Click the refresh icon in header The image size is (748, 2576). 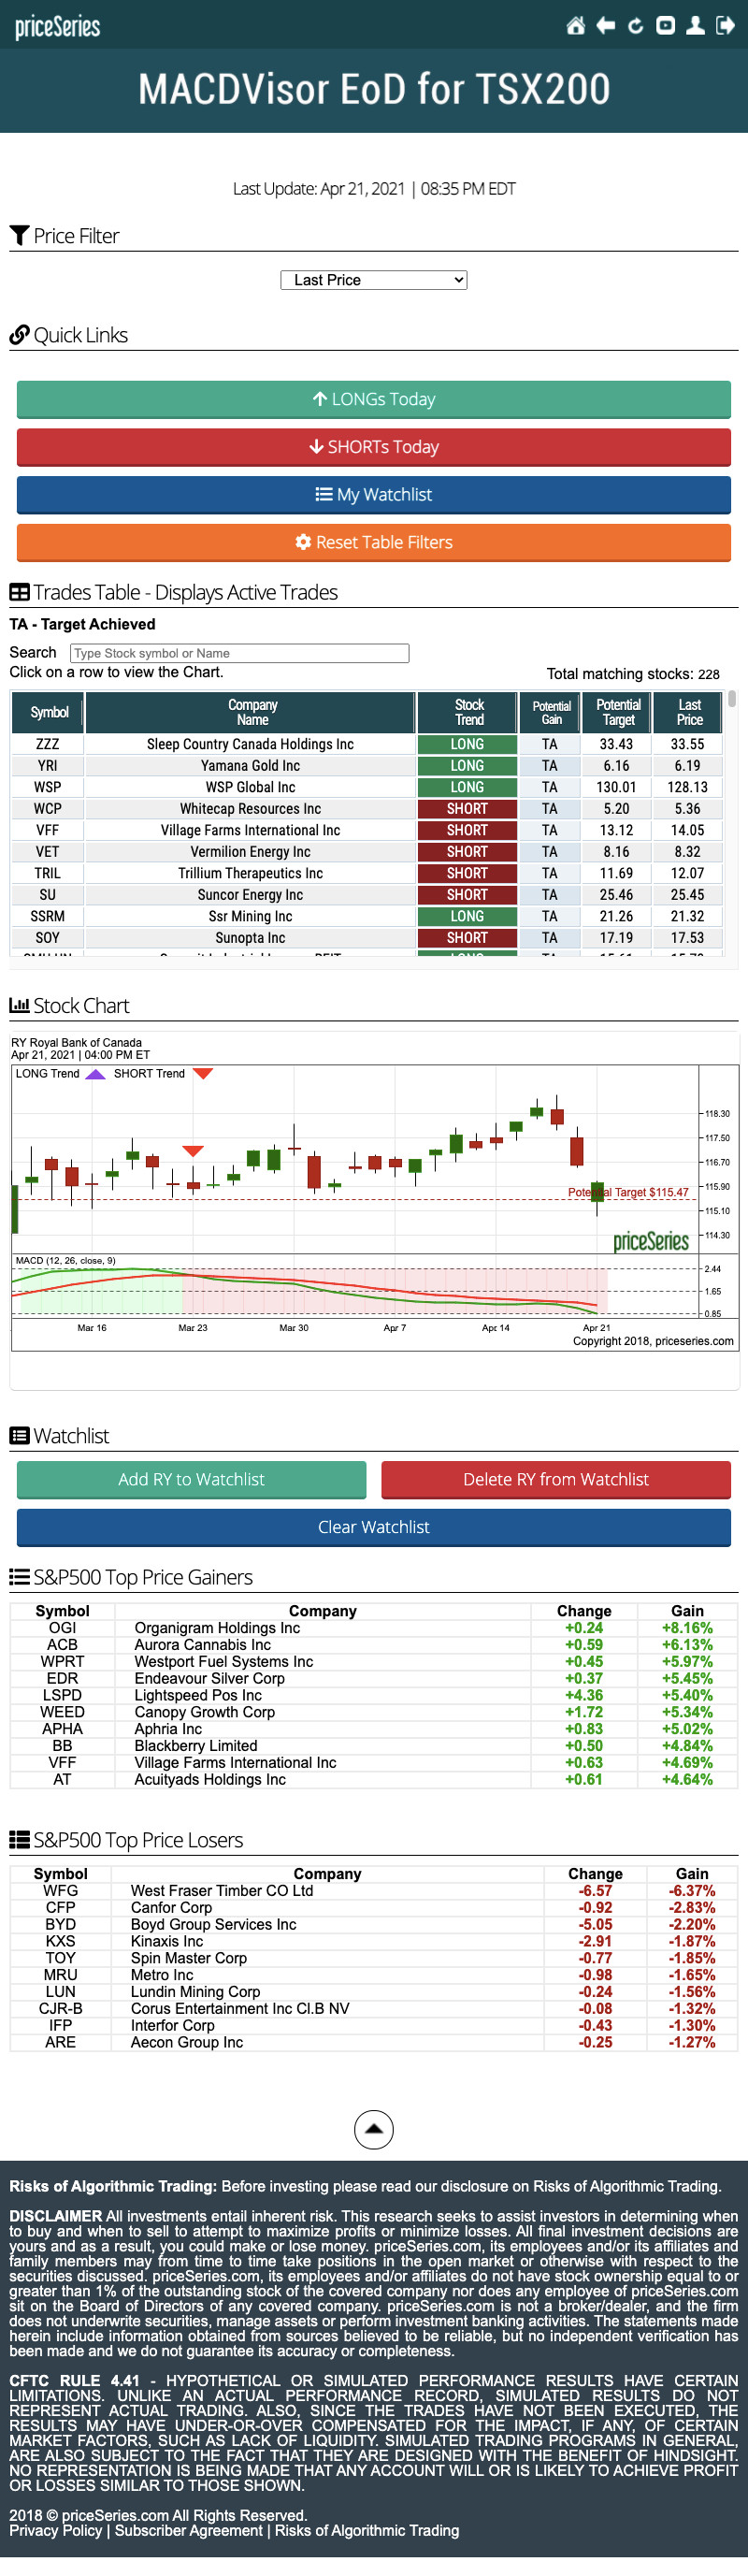point(635,26)
